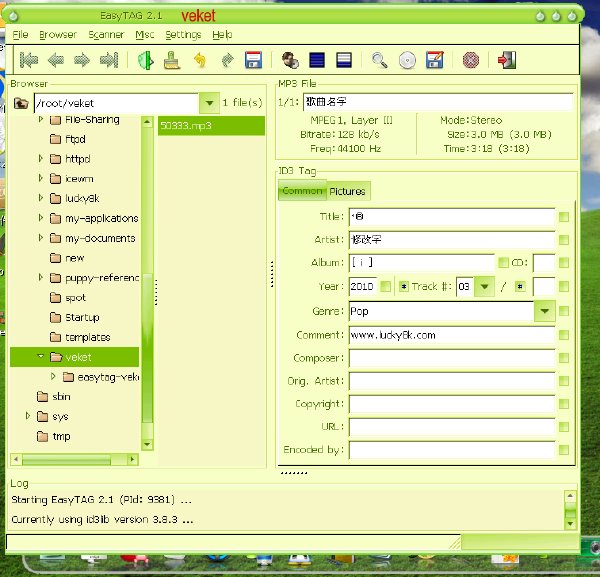600x577 pixels.
Task: Go to next file arrow icon
Action: click(82, 60)
